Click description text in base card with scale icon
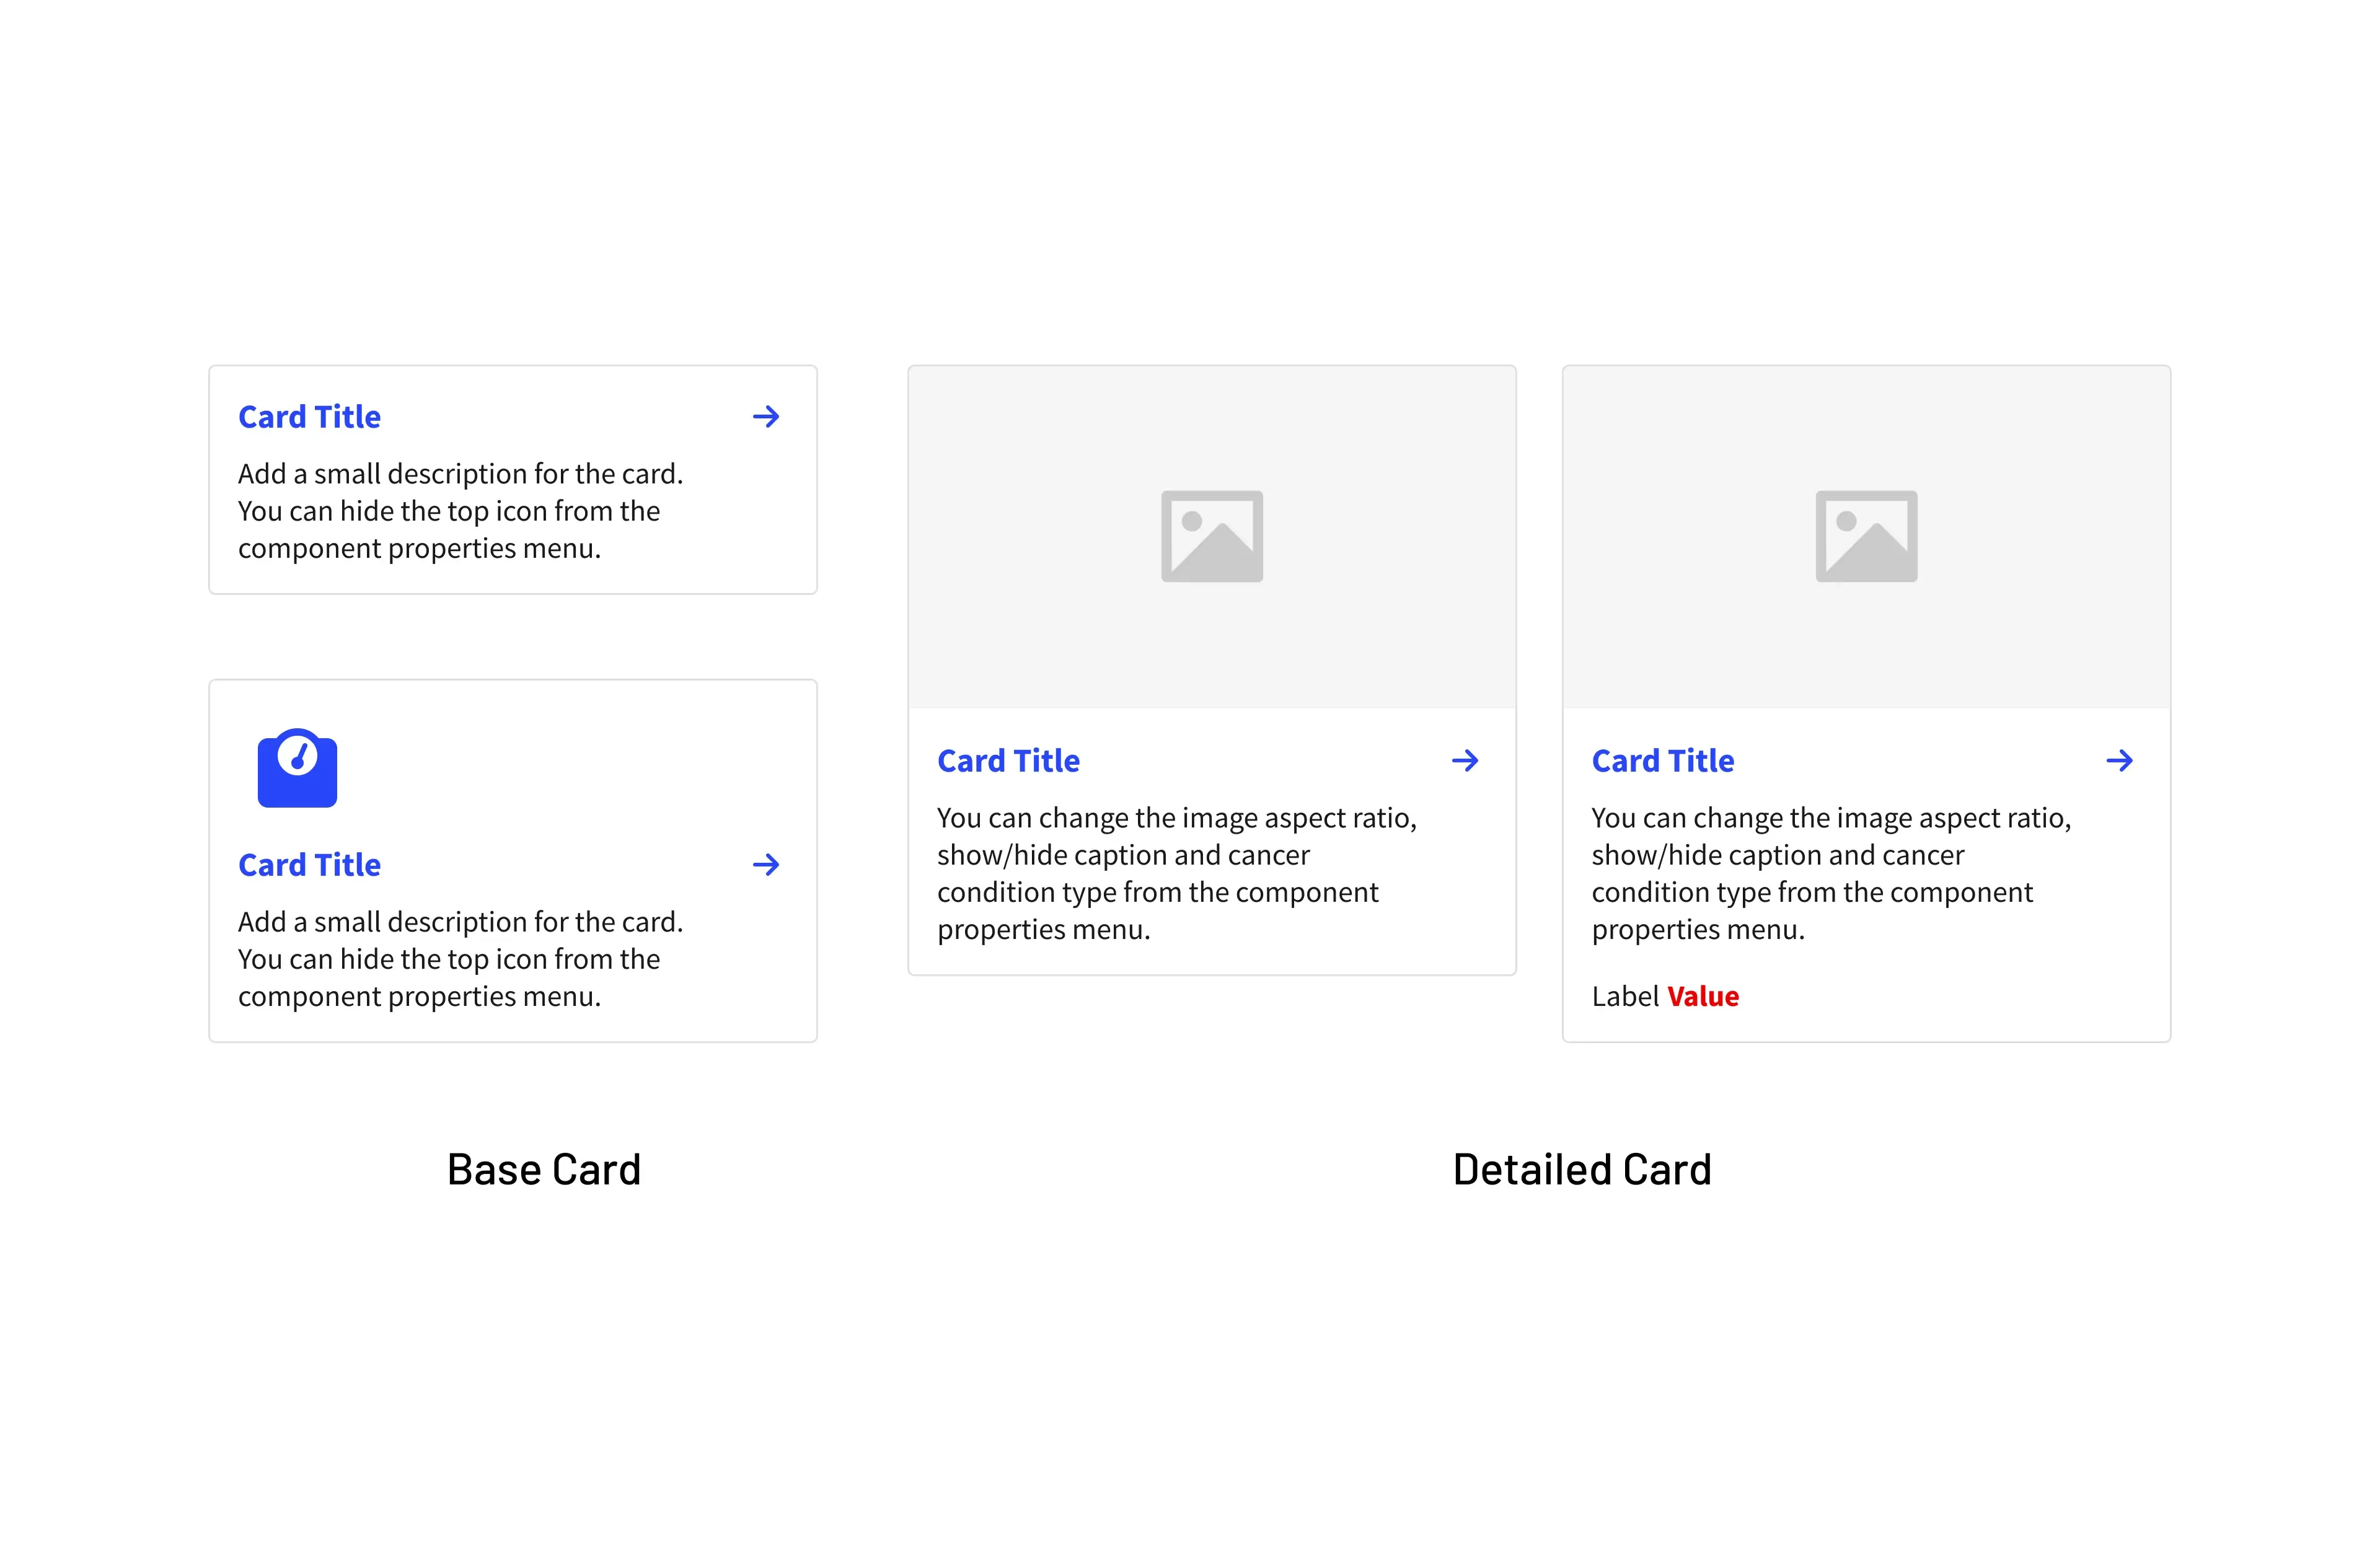 coord(460,959)
